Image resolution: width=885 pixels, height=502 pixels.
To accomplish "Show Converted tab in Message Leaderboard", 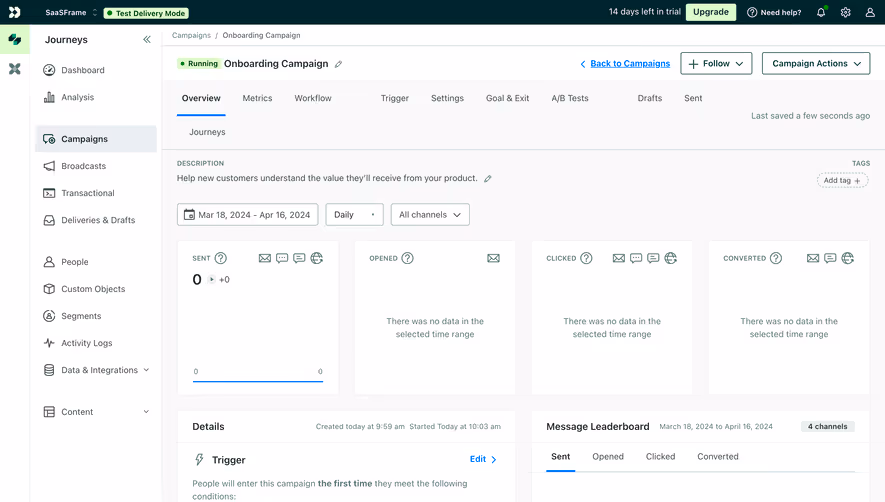I will tap(717, 456).
